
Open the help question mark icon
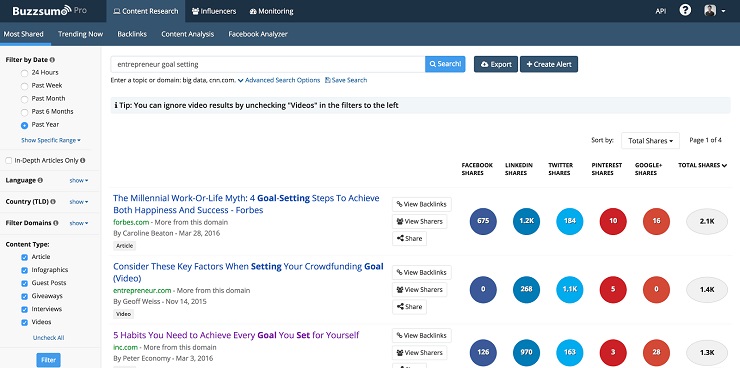(x=685, y=10)
